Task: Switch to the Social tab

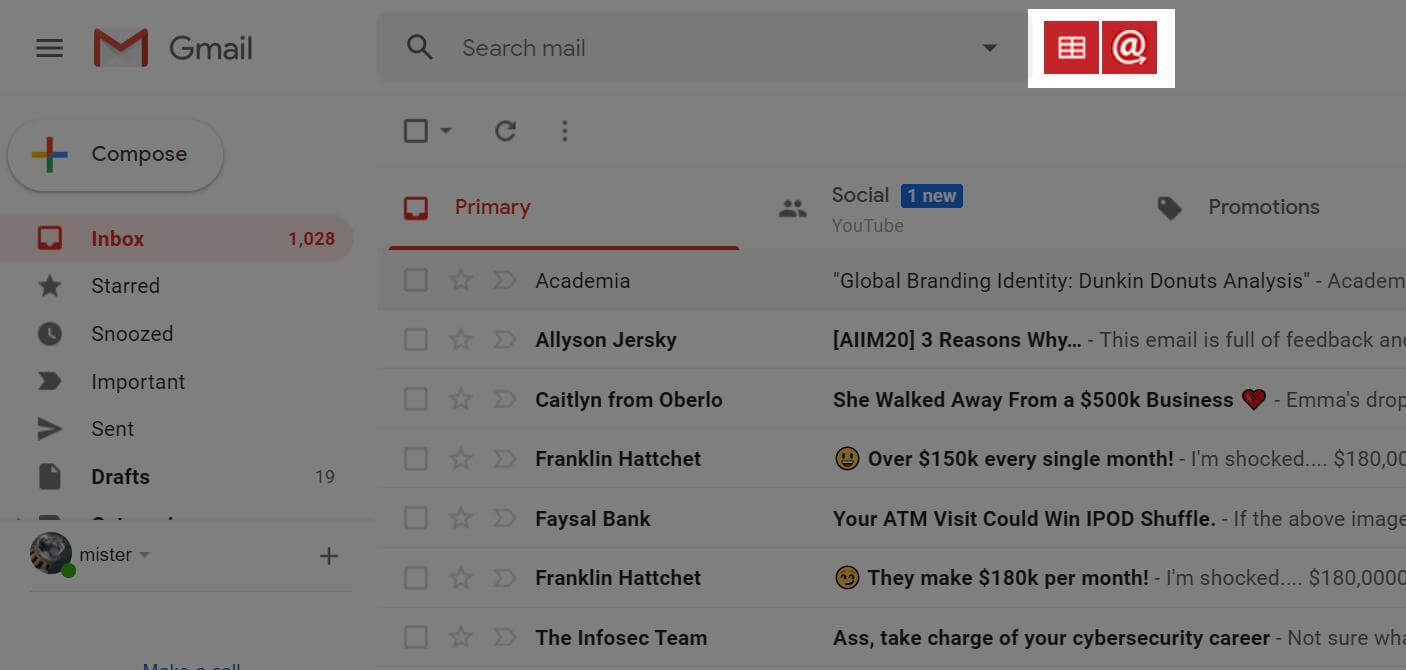Action: tap(944, 208)
